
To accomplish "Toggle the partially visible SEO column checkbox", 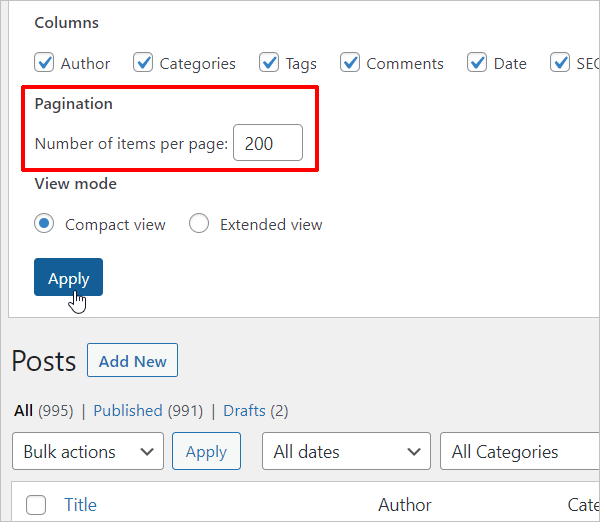I will 560,63.
